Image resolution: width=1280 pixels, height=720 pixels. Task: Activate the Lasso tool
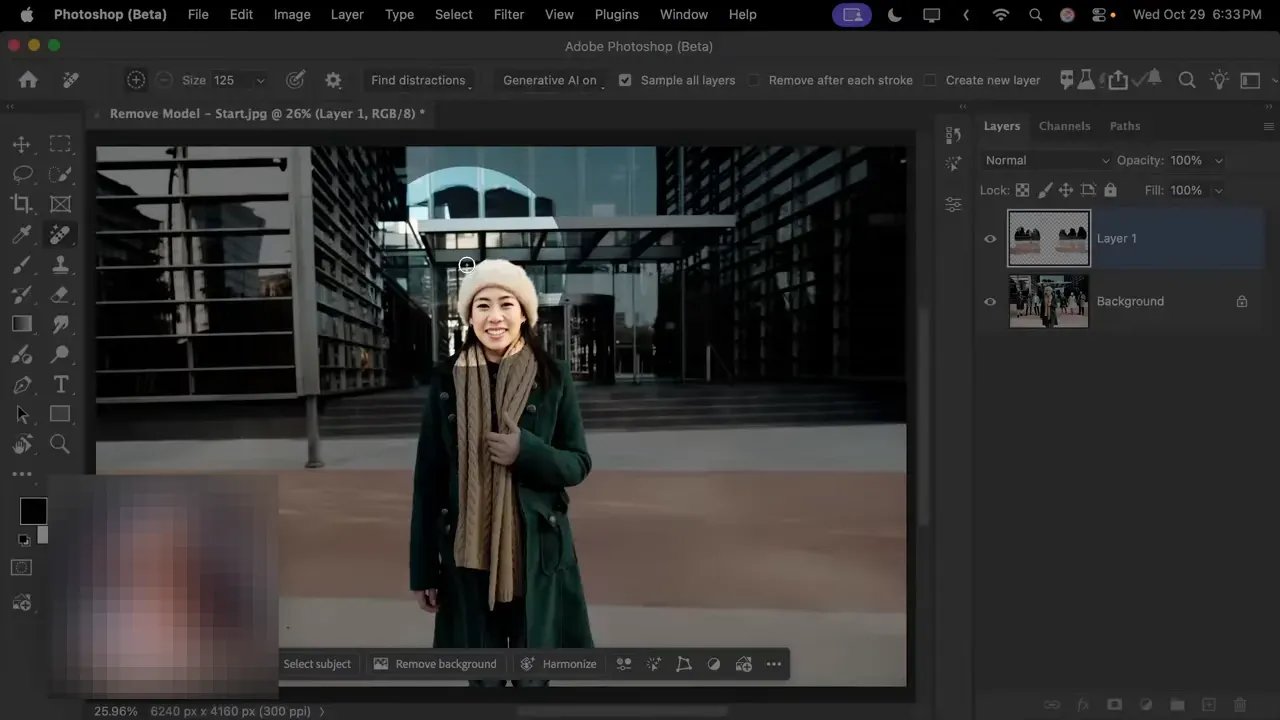[22, 174]
